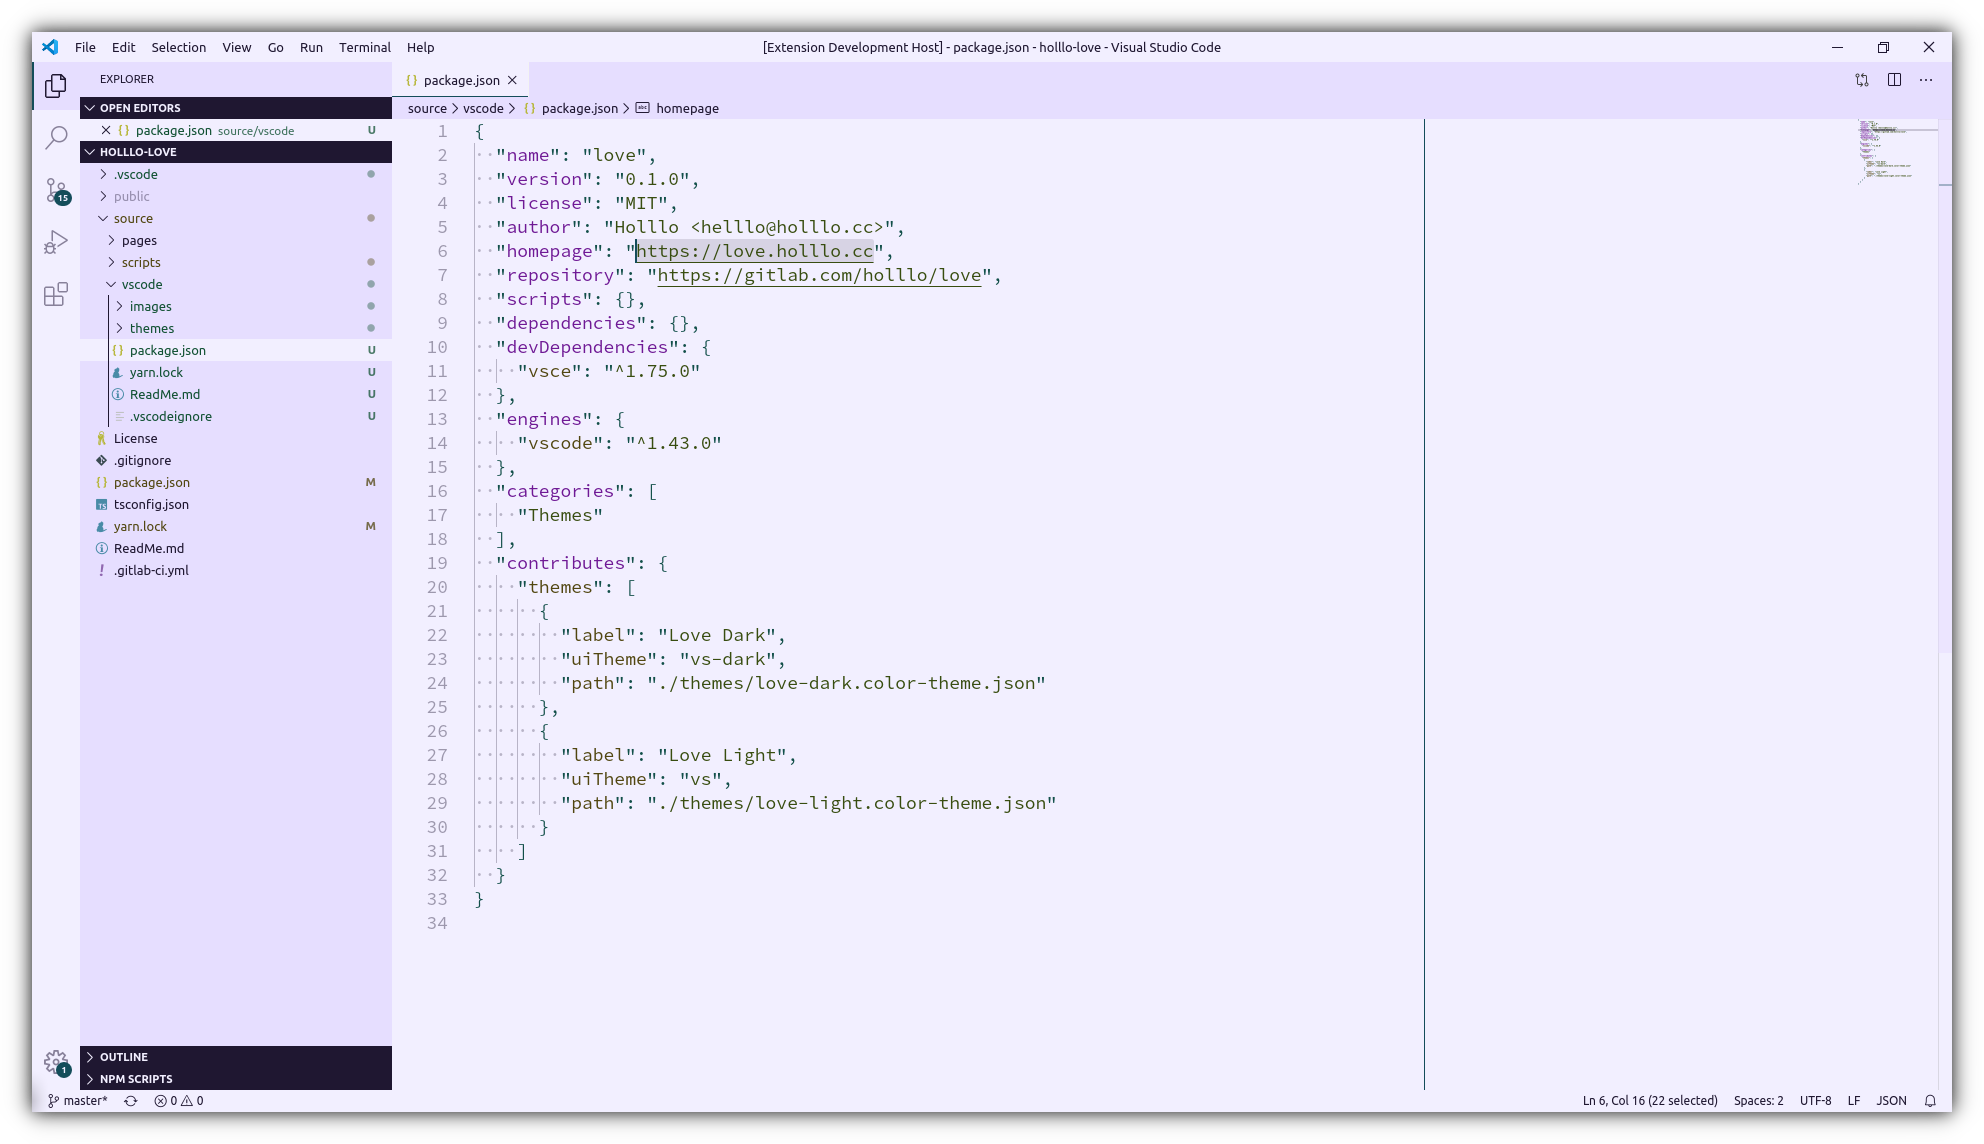
Task: Open the Run and Debug view
Action: [x=56, y=242]
